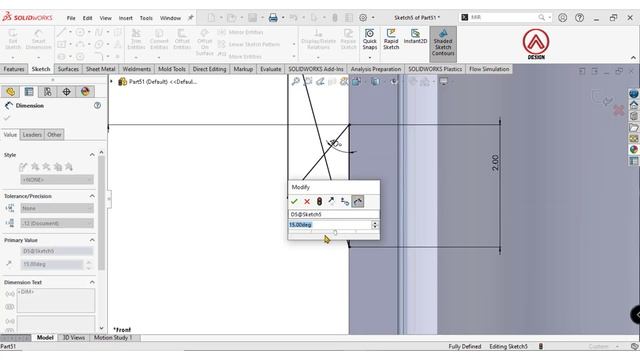Switch to the Motion Study 1 tab
Screen dimensions: 640x360
click(x=113, y=338)
